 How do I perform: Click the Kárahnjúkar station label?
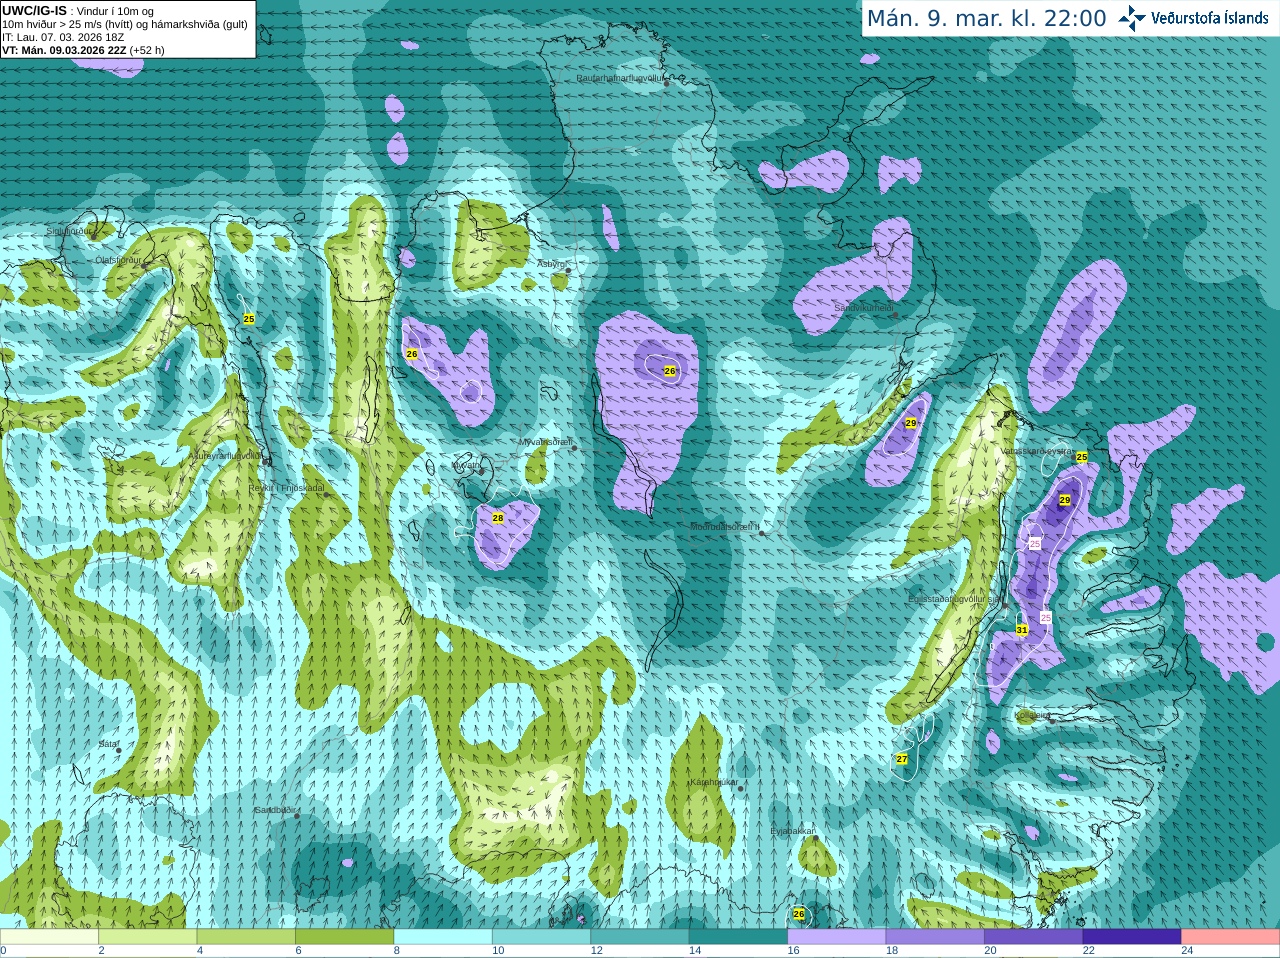click(x=714, y=782)
